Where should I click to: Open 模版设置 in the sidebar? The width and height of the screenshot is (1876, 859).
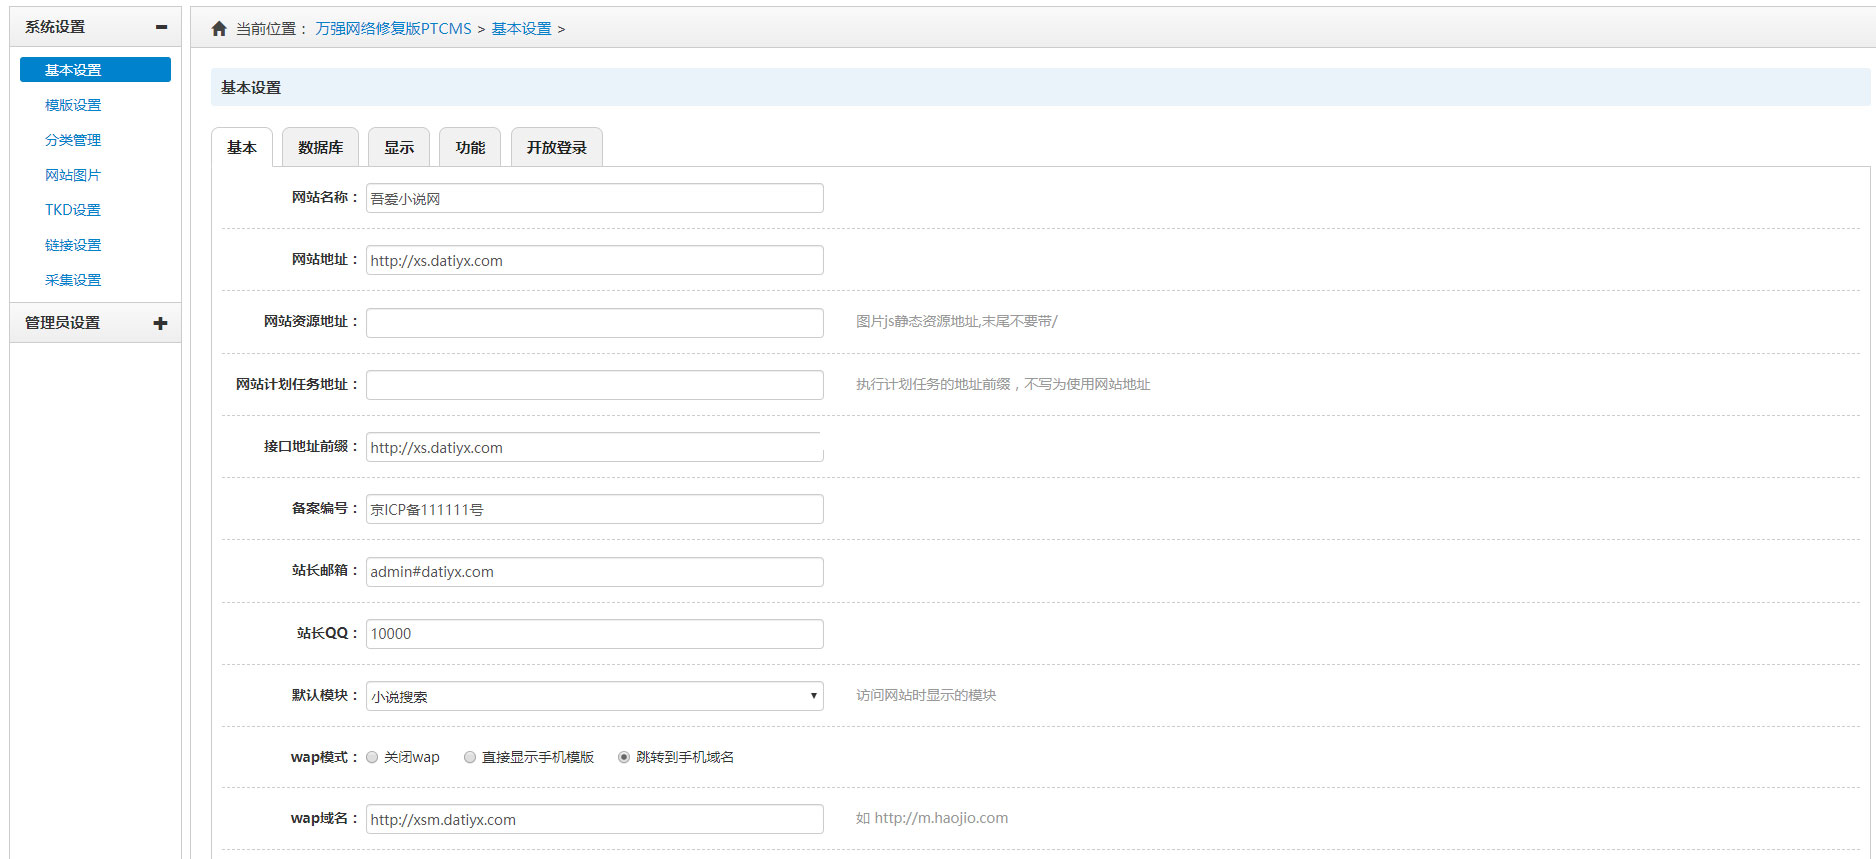tap(73, 105)
